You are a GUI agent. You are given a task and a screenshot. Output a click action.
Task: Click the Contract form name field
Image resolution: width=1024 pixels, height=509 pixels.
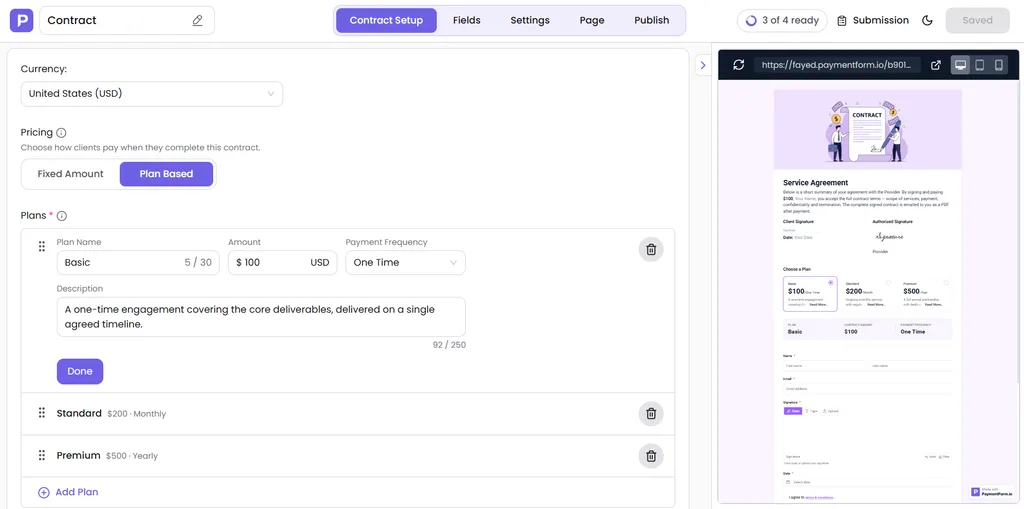click(x=127, y=20)
